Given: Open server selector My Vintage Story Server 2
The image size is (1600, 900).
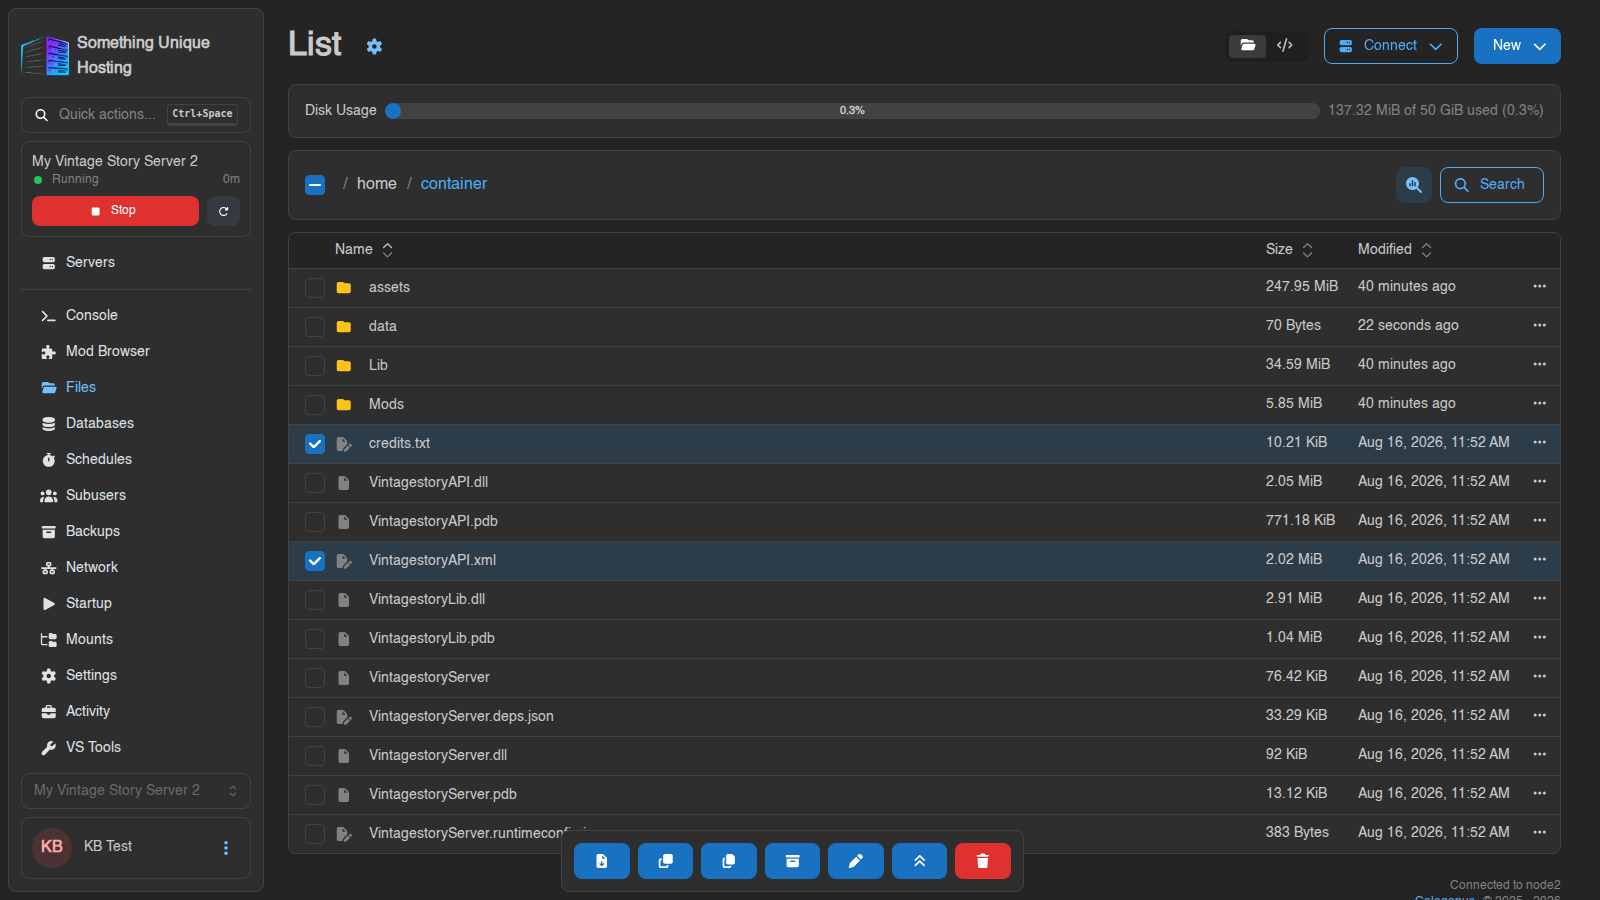Looking at the screenshot, I should tap(136, 790).
